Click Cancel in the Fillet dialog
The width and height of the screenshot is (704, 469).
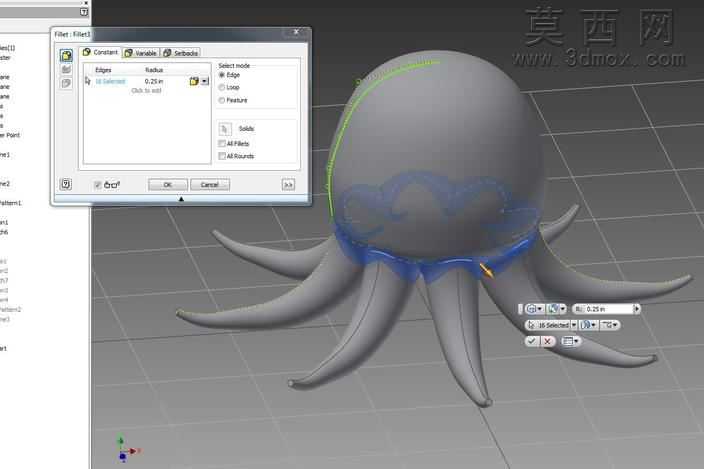tap(210, 185)
